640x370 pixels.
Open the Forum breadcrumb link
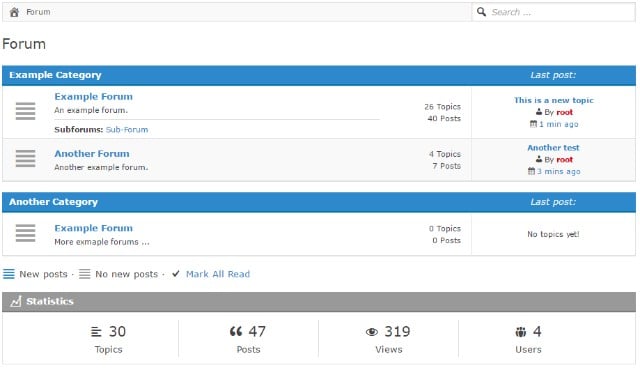tap(38, 12)
